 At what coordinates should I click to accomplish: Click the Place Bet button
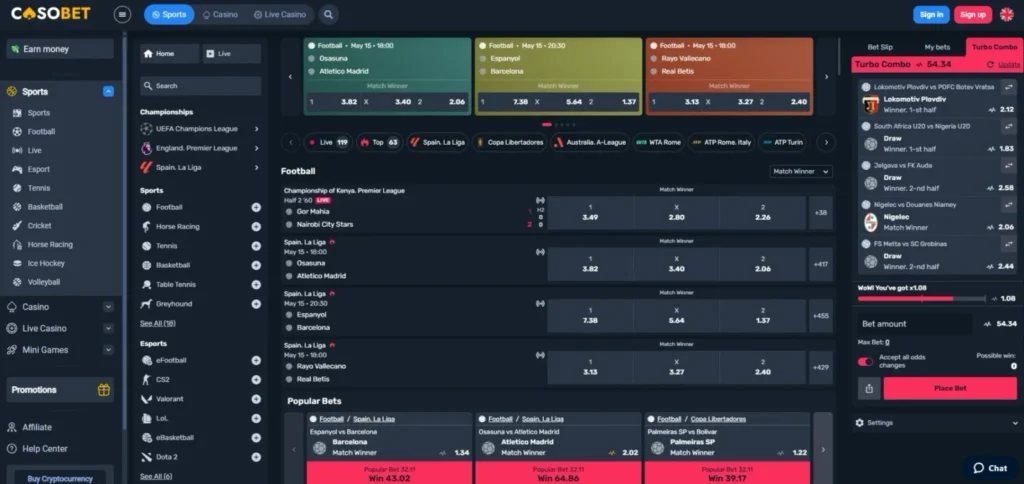tap(950, 388)
